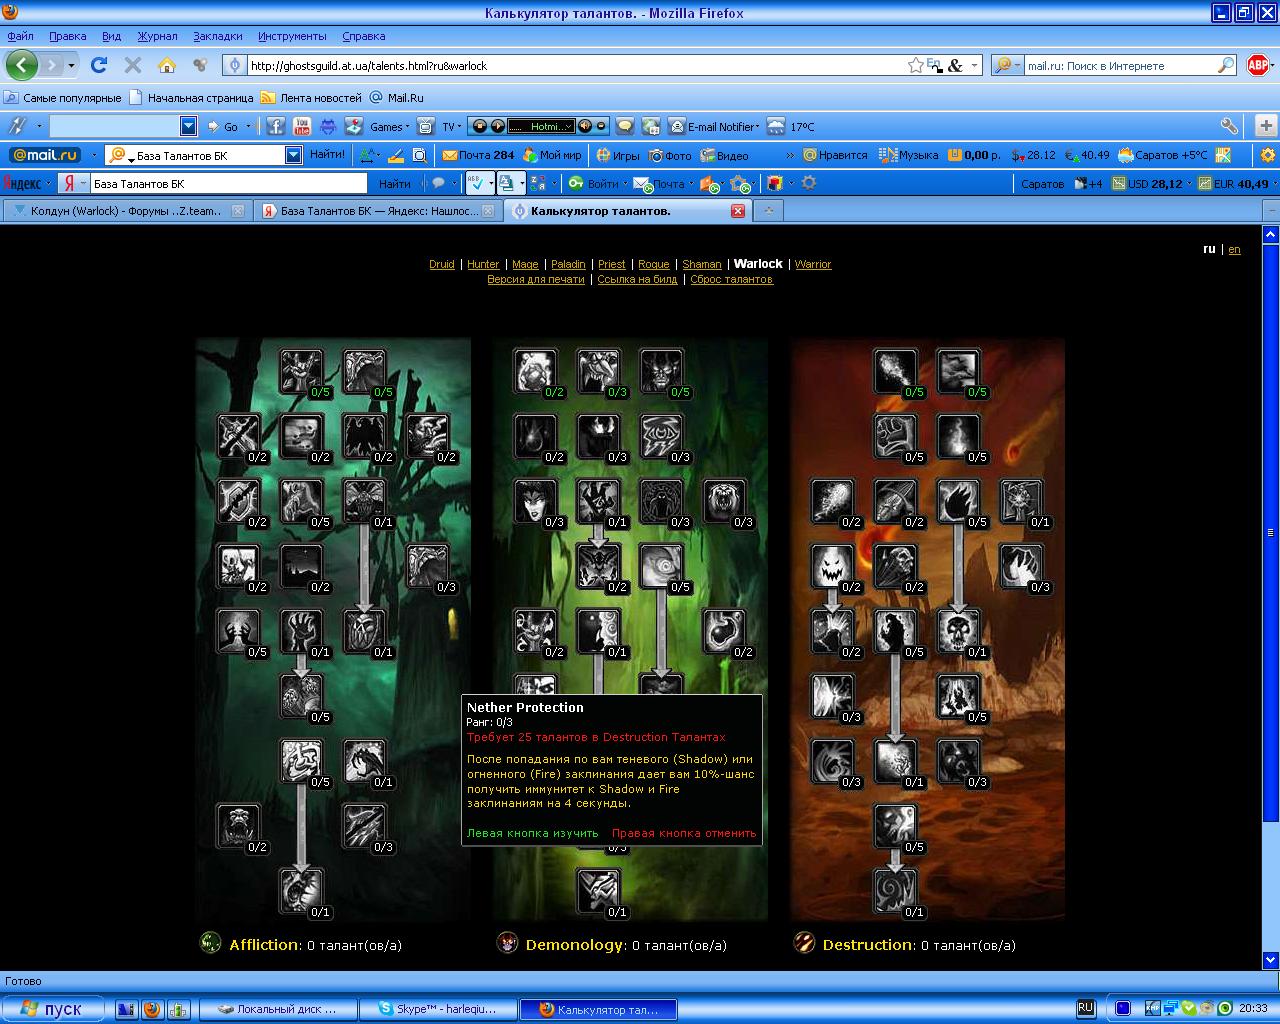
Task: Open the YouTube toolbar icon
Action: (x=301, y=126)
